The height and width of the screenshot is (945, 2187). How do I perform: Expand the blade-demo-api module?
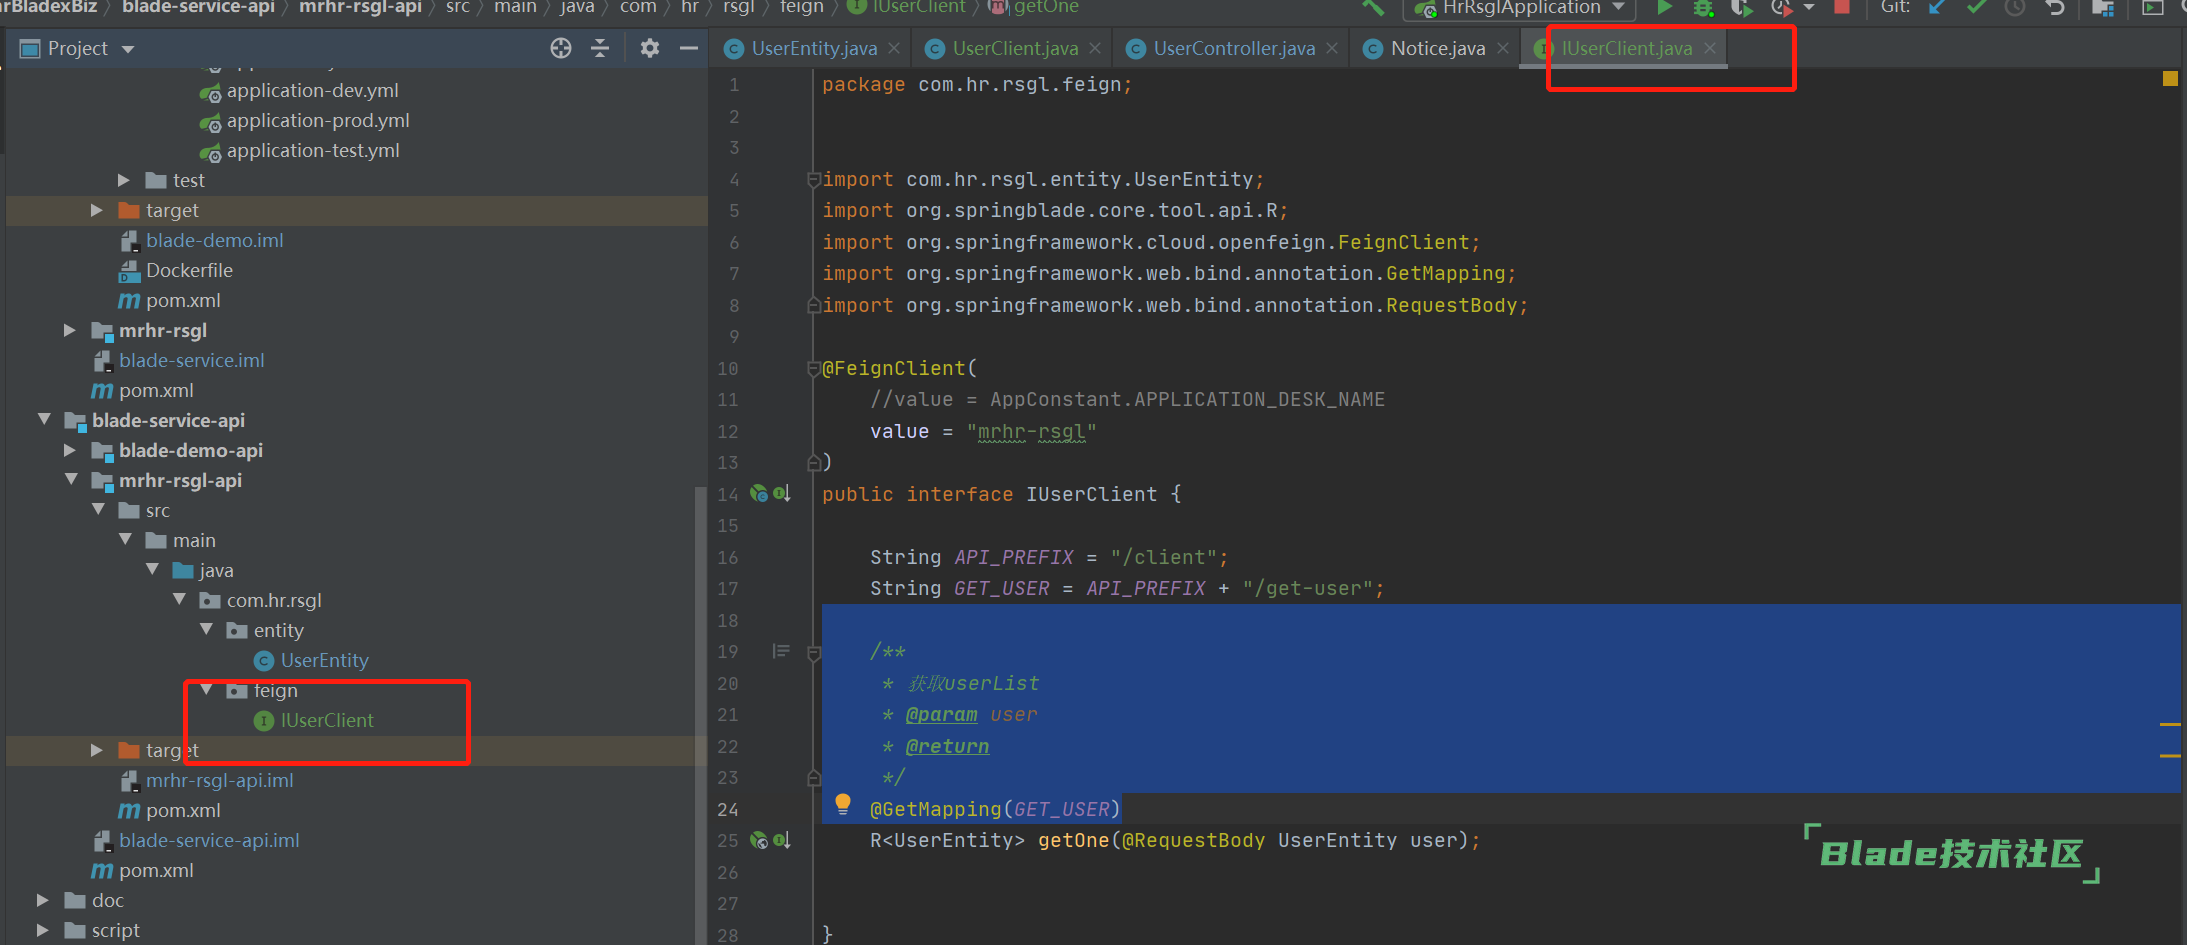70,450
